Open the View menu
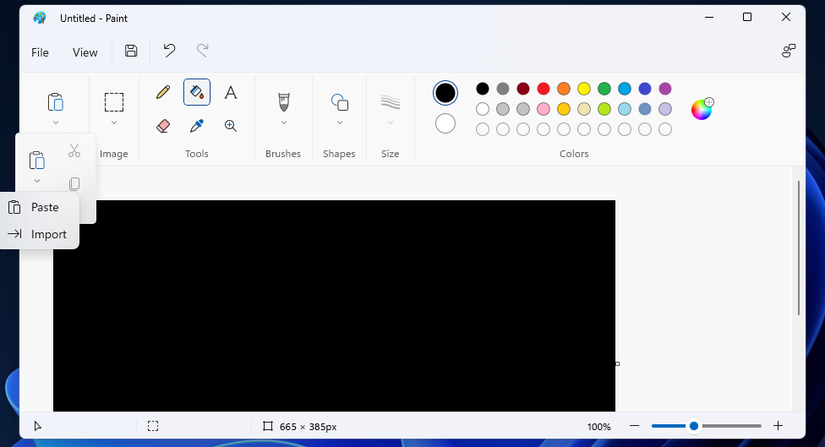 [x=85, y=53]
